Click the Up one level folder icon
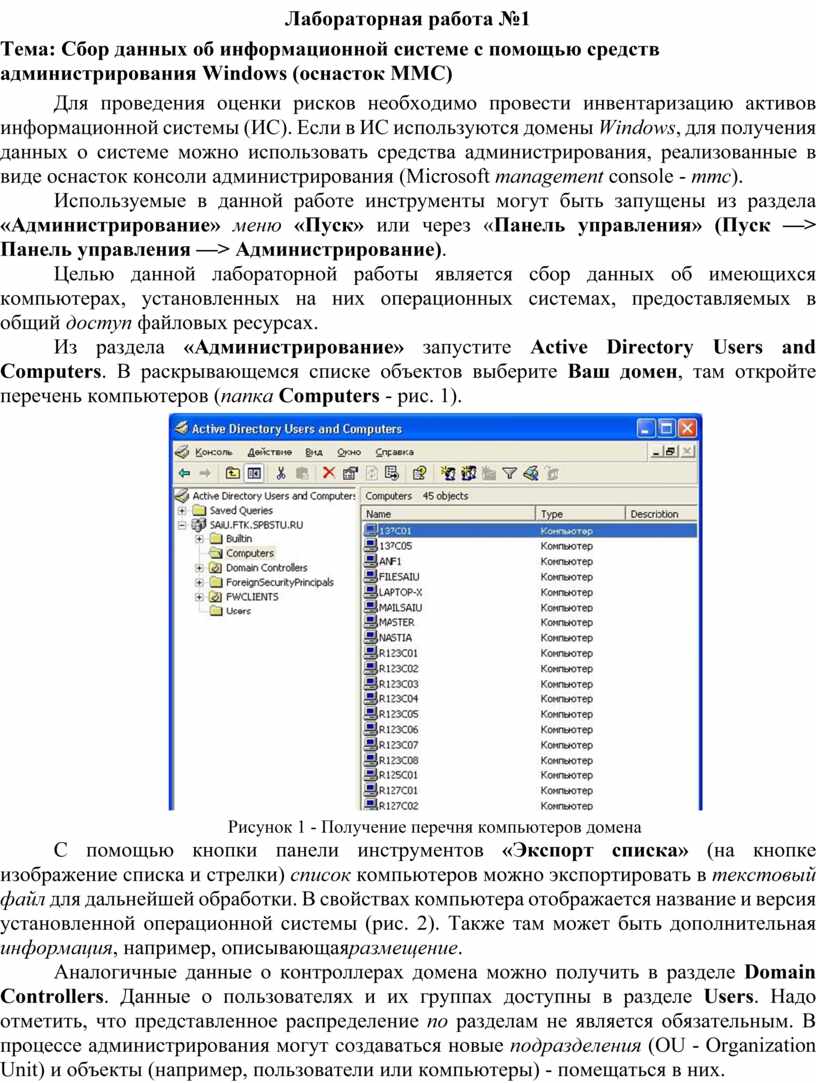 [232, 473]
